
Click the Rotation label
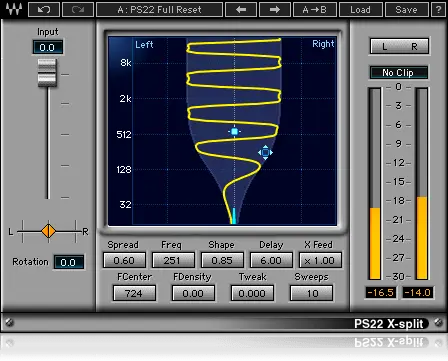30,262
